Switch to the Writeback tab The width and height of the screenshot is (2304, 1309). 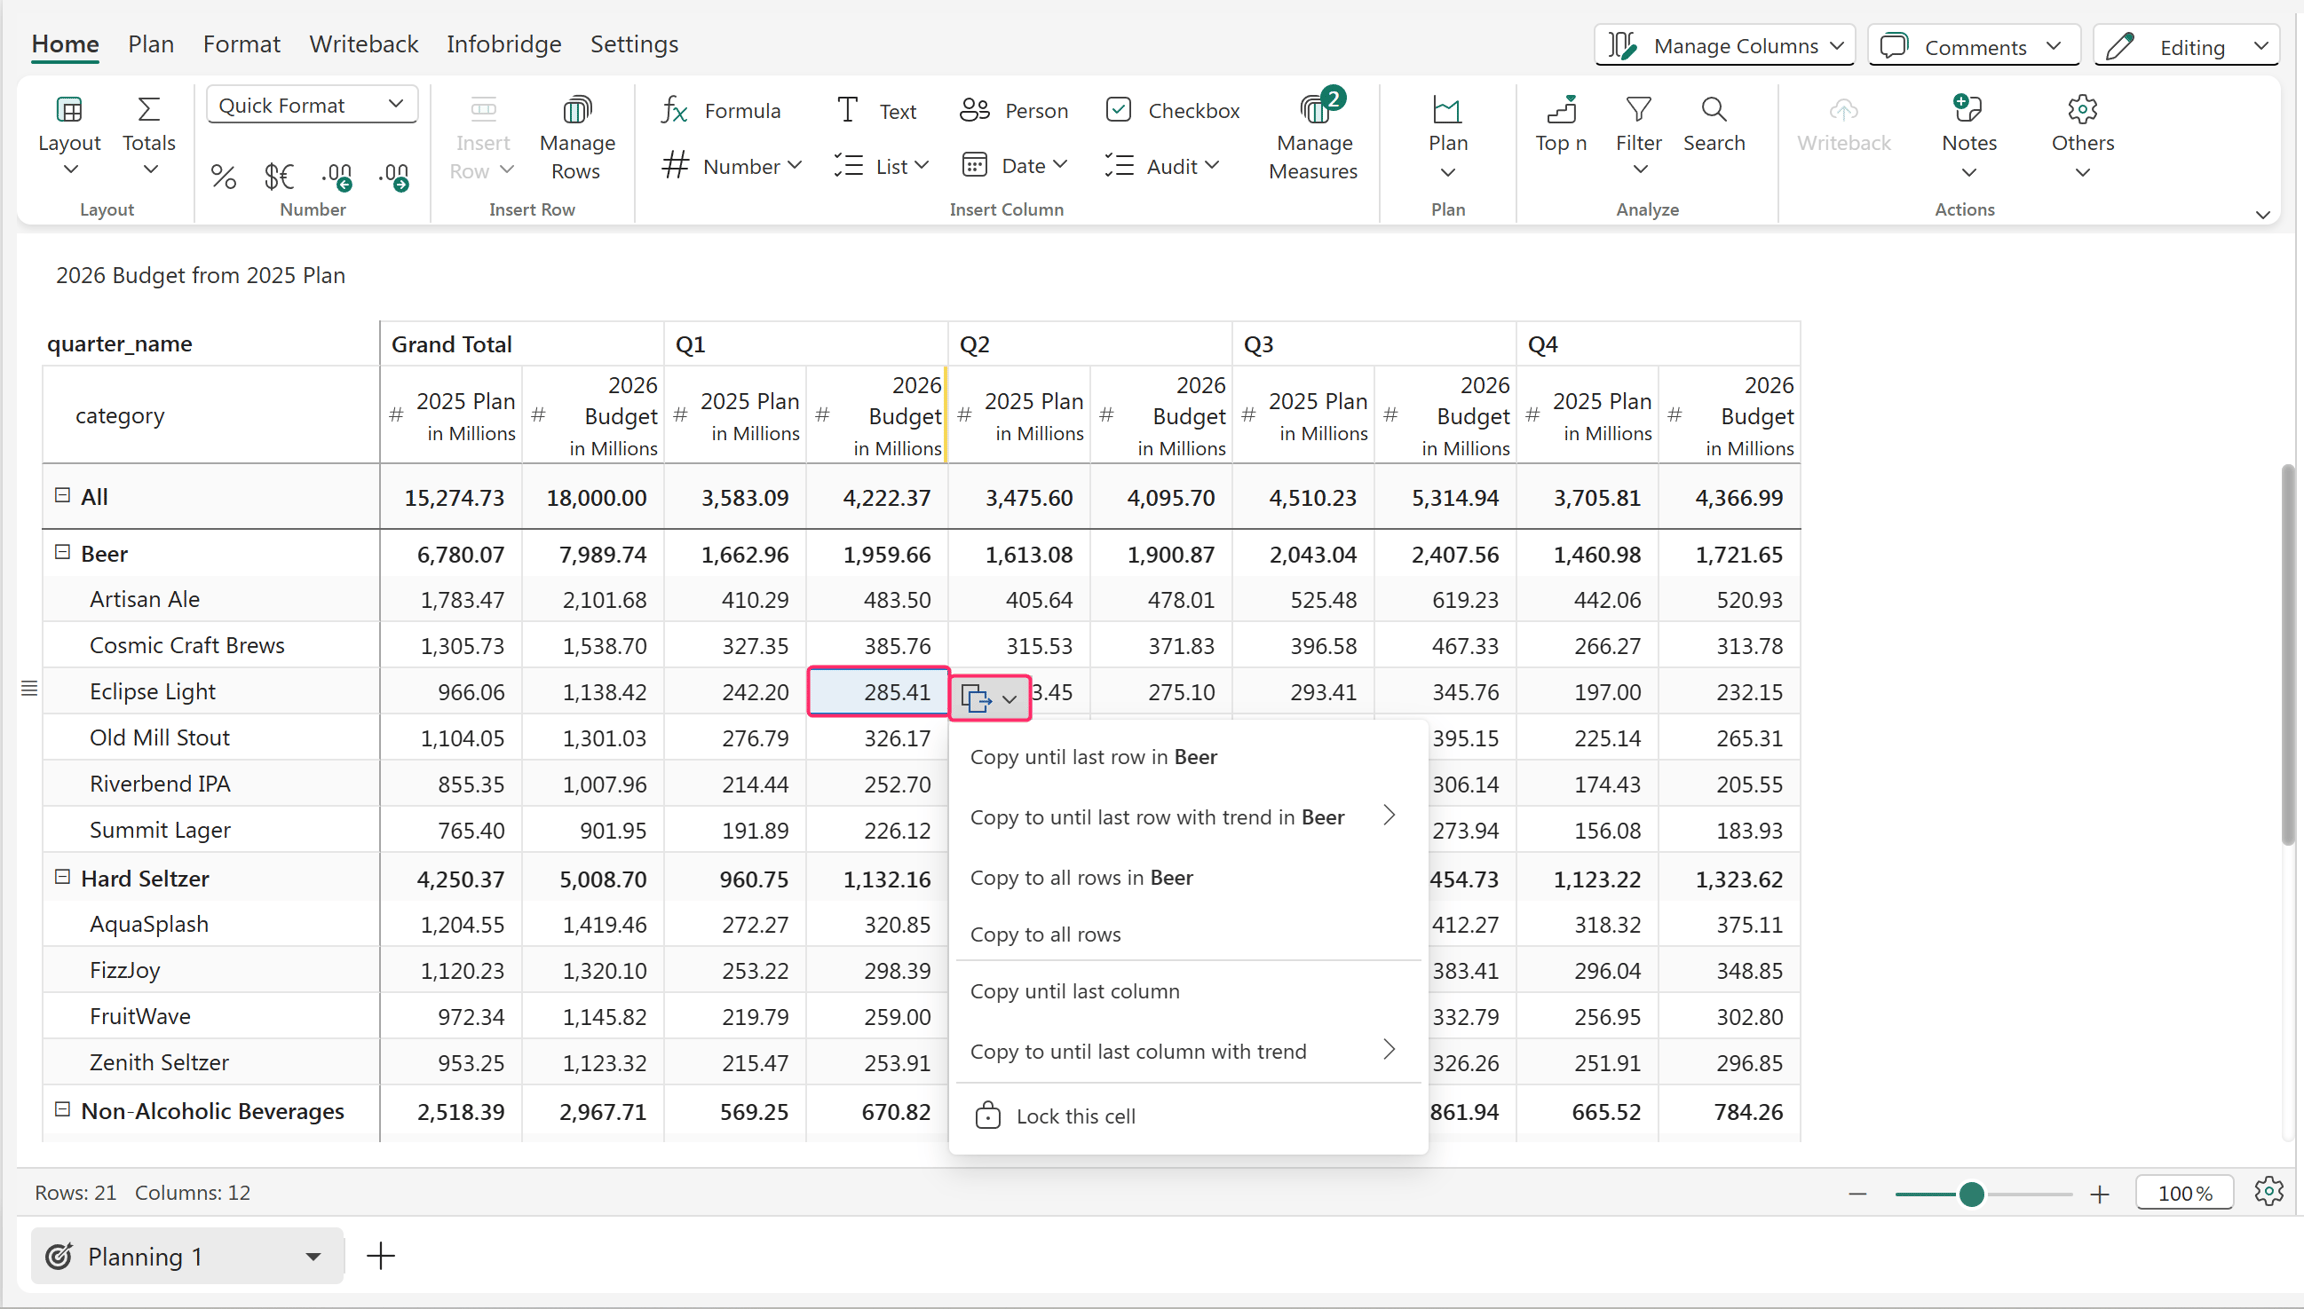pyautogui.click(x=363, y=44)
